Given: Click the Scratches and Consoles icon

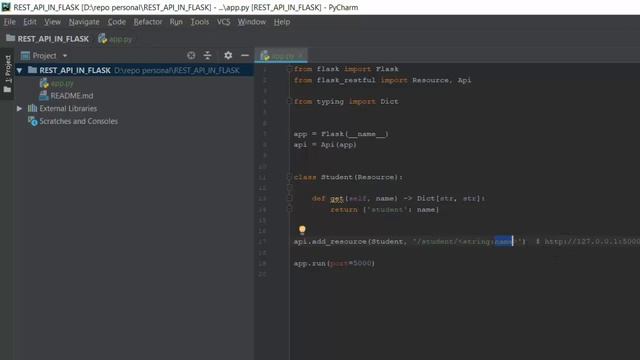Looking at the screenshot, I should (32, 121).
